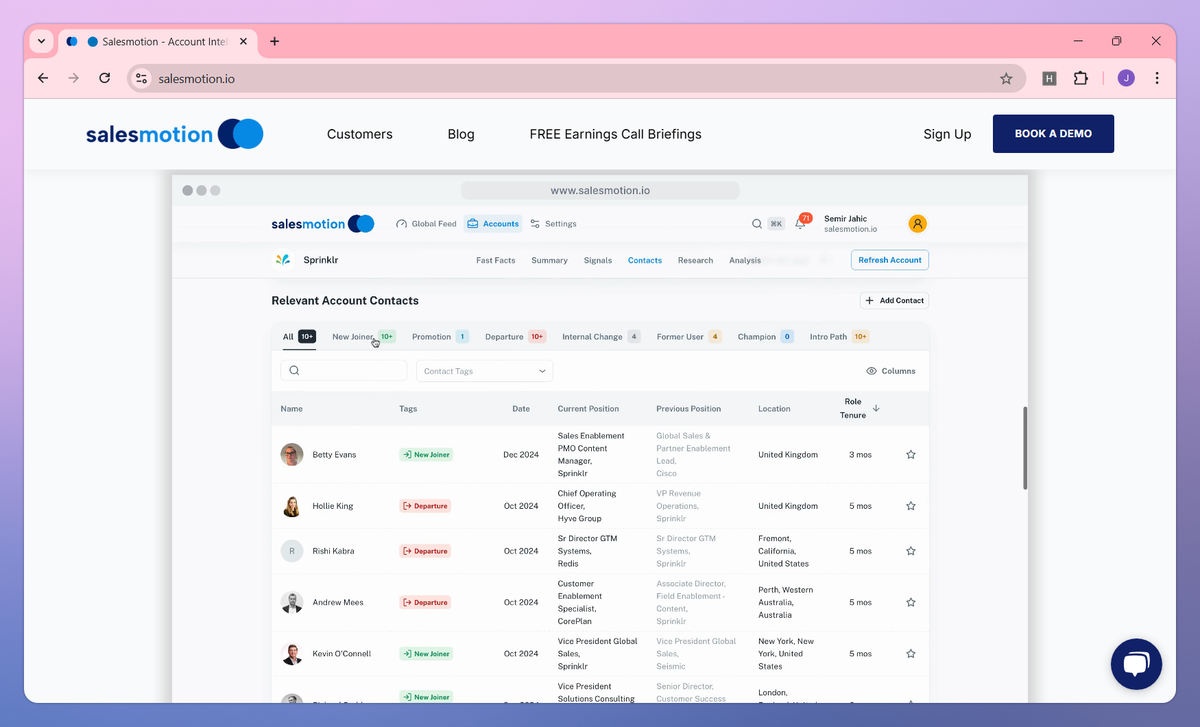Image resolution: width=1200 pixels, height=727 pixels.
Task: Switch to the Analysis tab
Action: point(745,260)
